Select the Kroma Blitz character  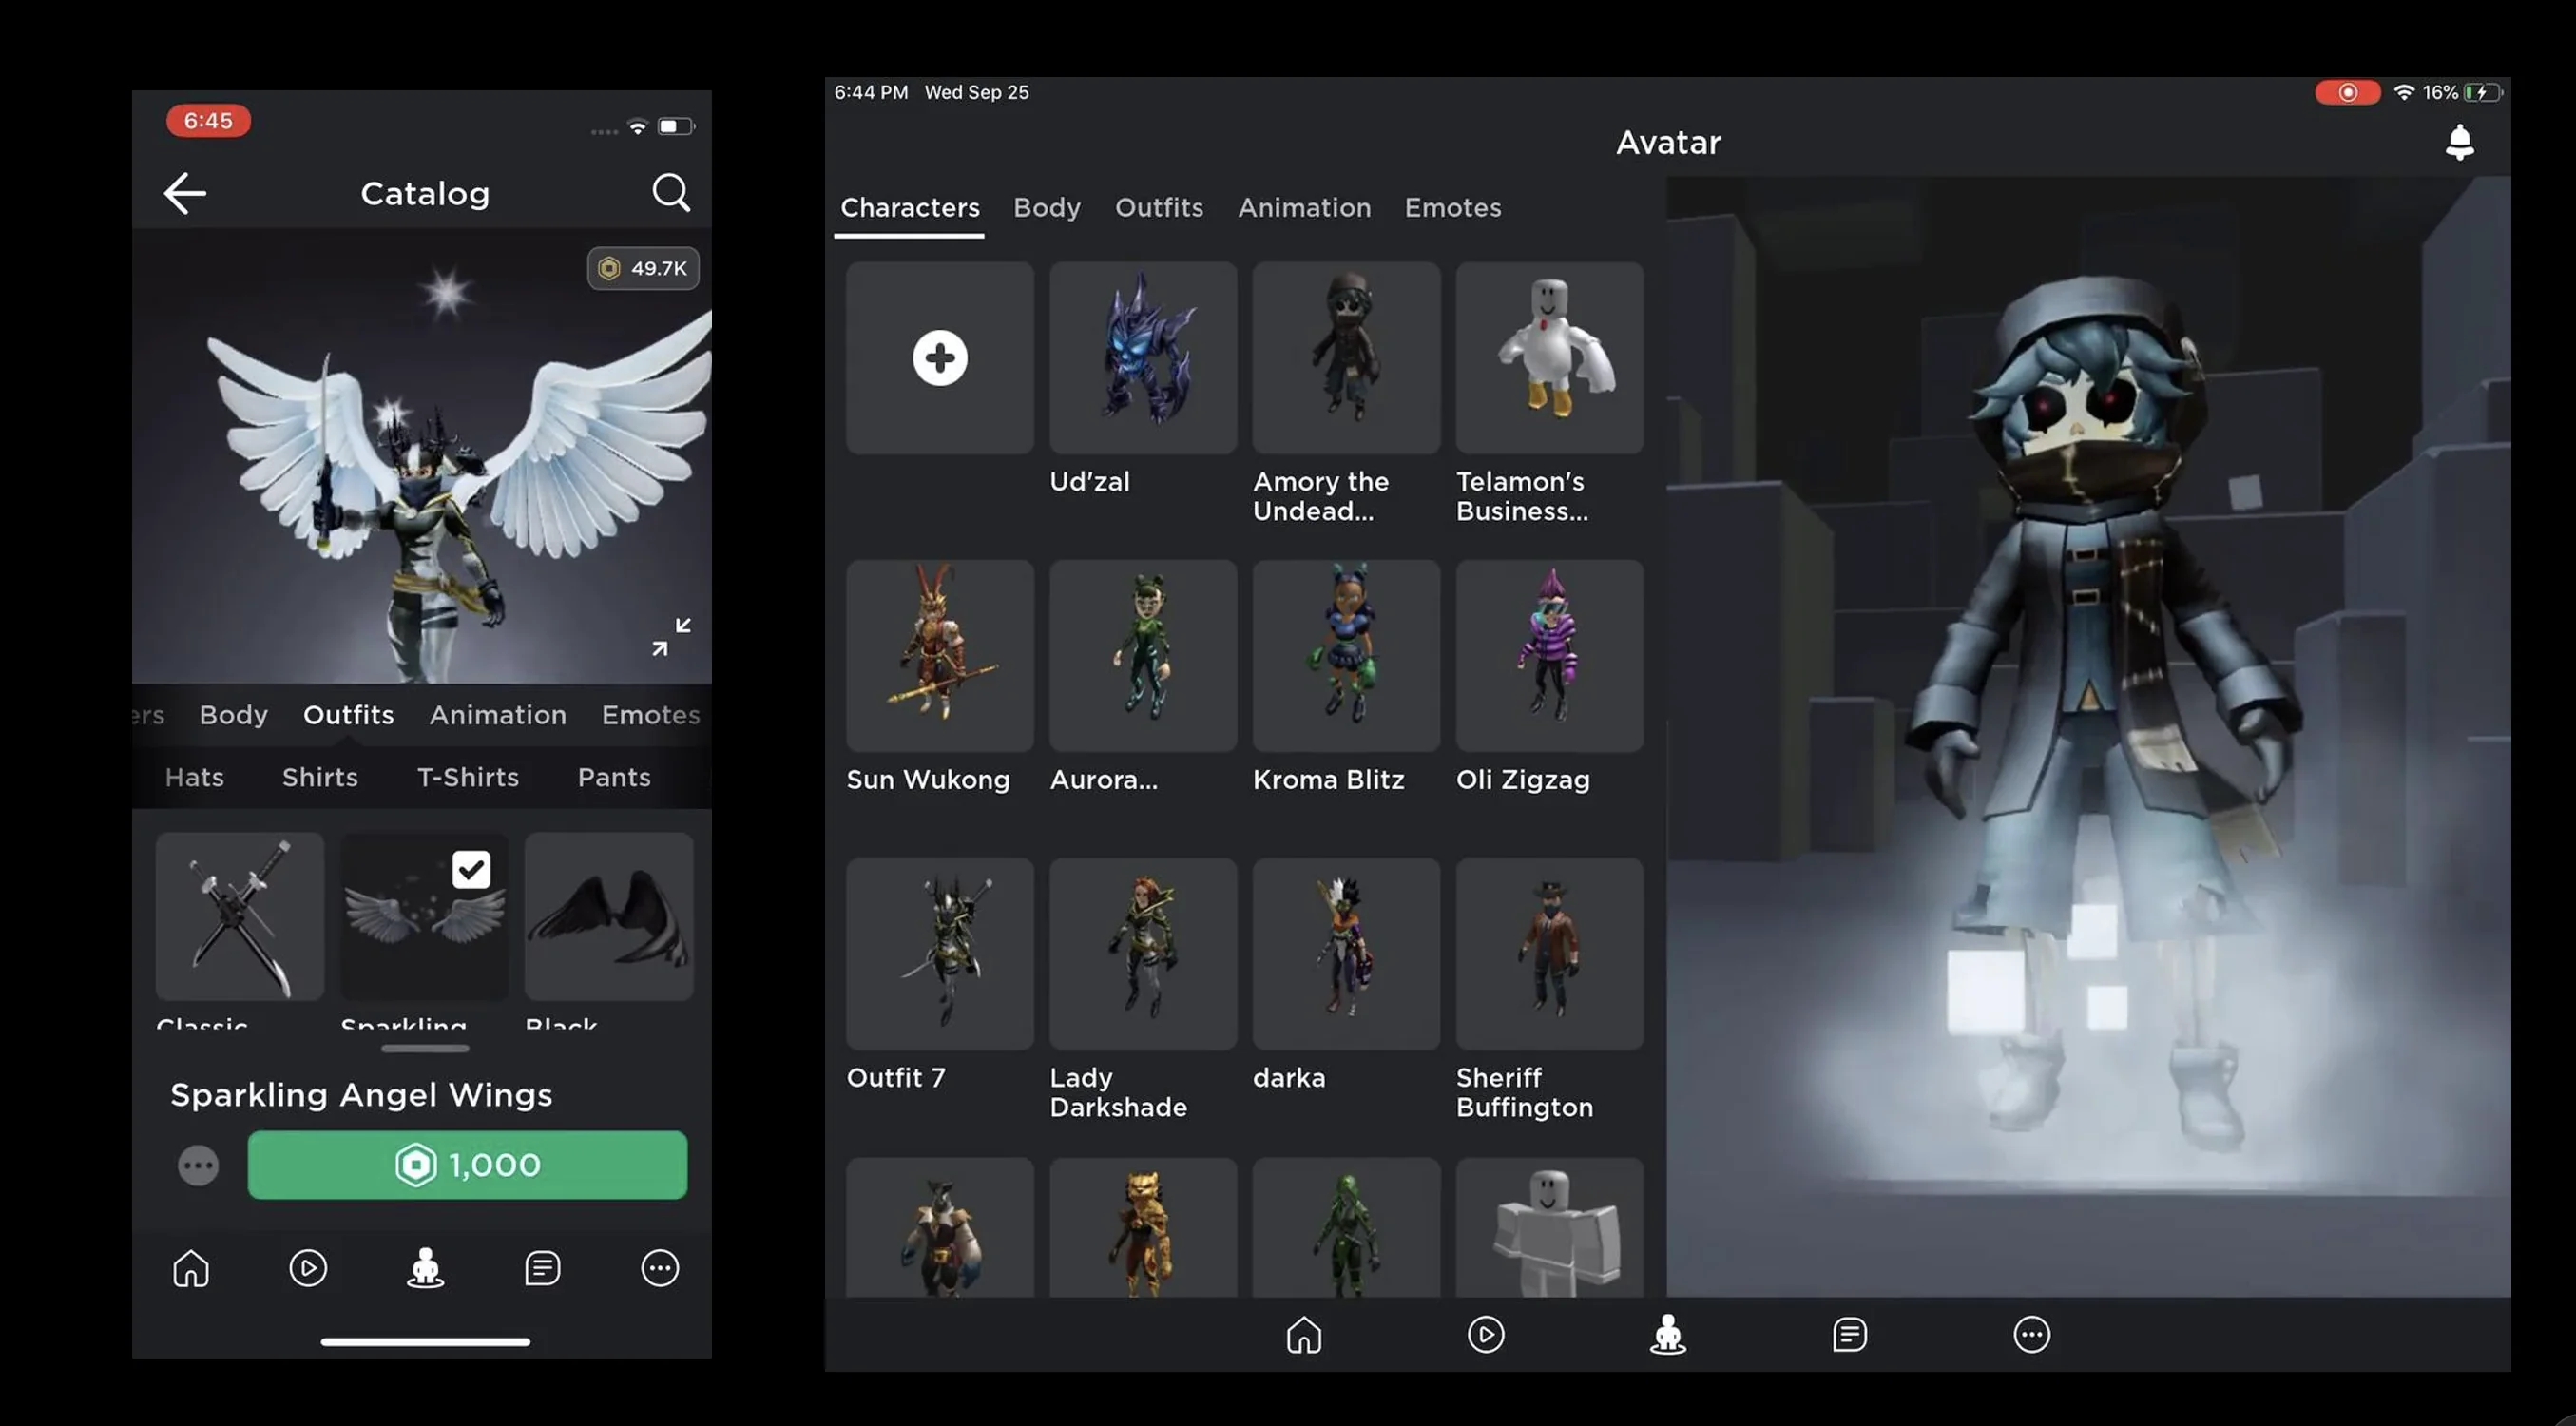1346,655
